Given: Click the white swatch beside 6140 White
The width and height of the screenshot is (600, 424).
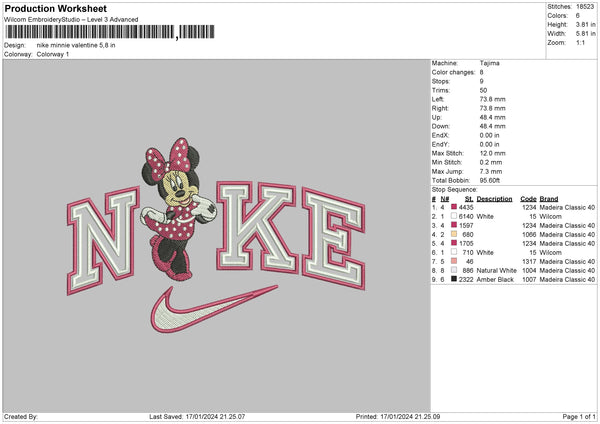Looking at the screenshot, I should coord(454,216).
